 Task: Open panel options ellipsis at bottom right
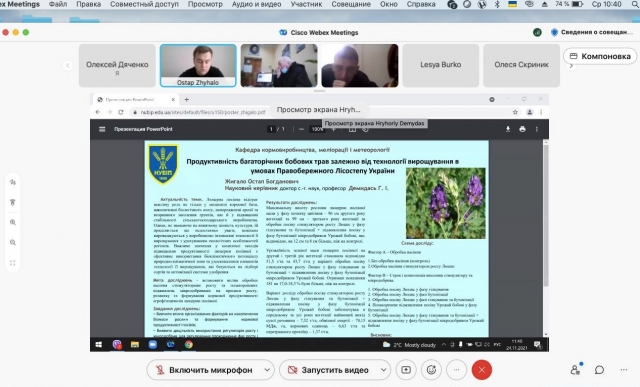pos(623,370)
